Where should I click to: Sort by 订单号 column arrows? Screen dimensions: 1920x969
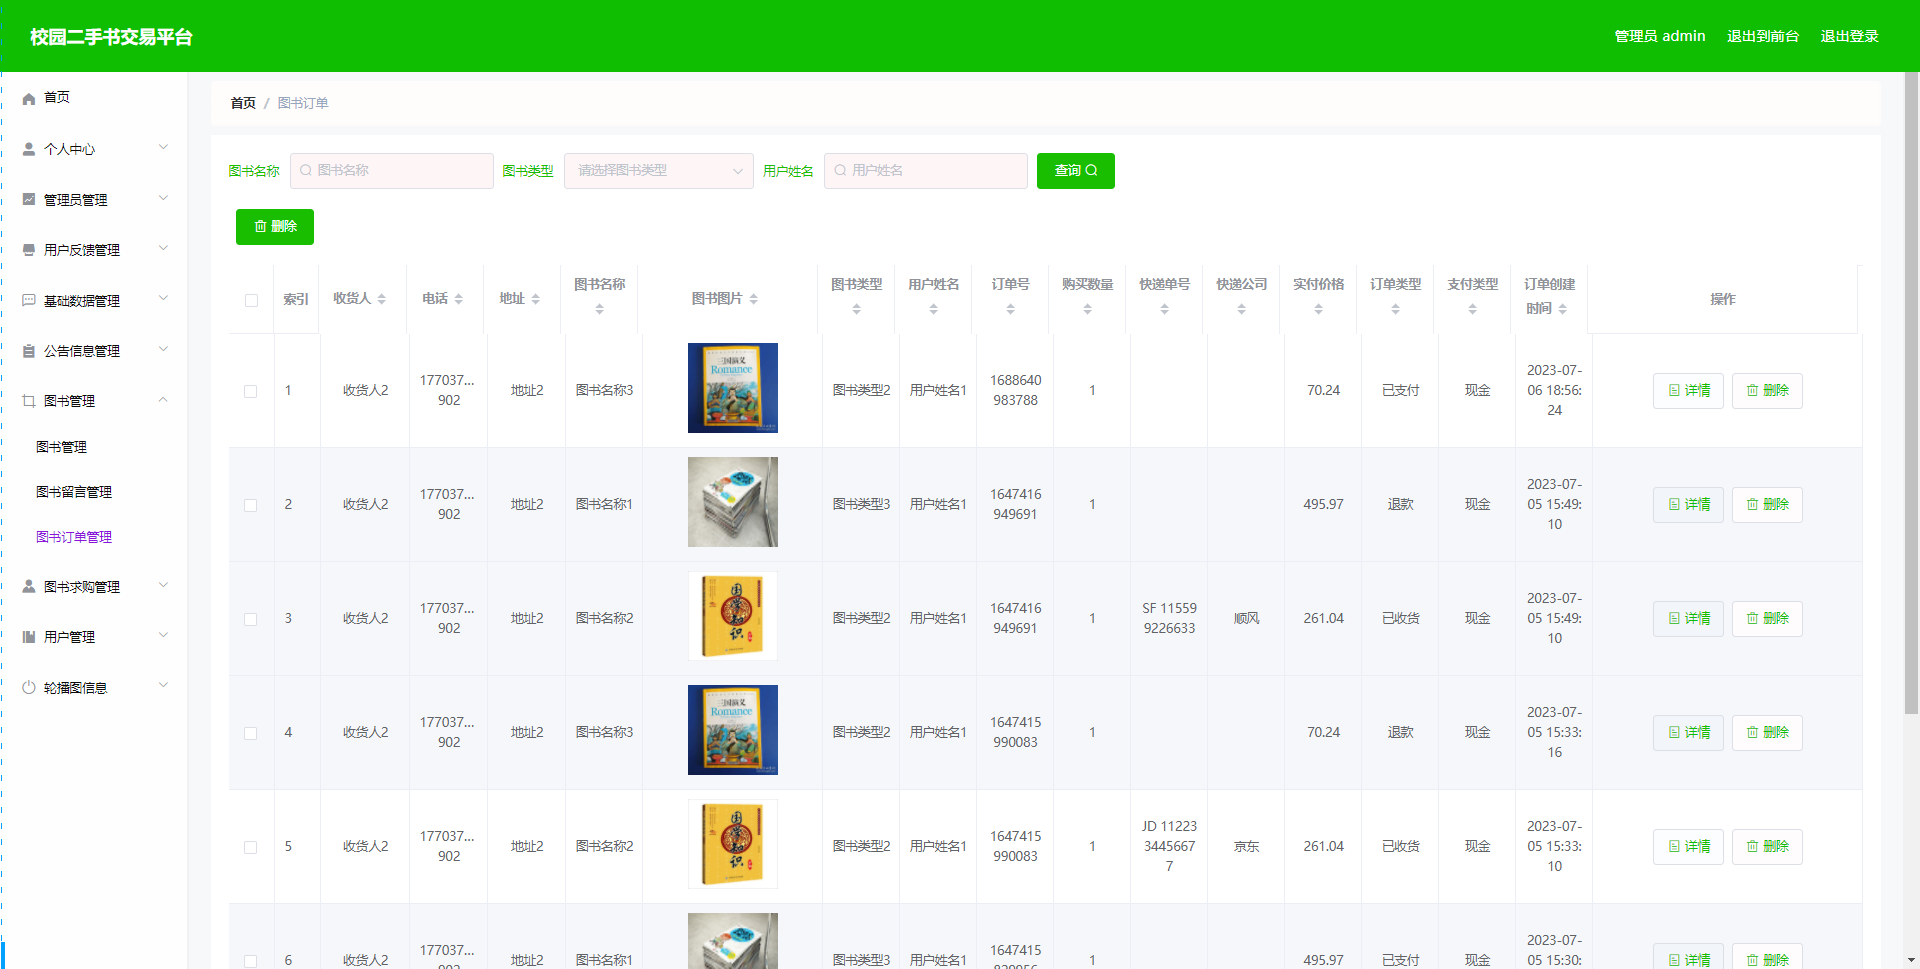(x=1011, y=309)
